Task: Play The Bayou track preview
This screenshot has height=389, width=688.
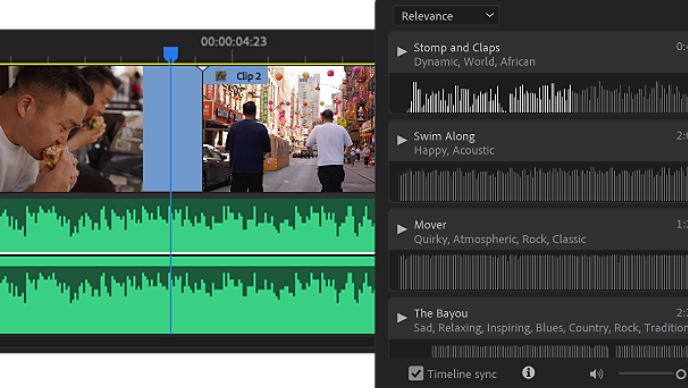Action: click(401, 318)
